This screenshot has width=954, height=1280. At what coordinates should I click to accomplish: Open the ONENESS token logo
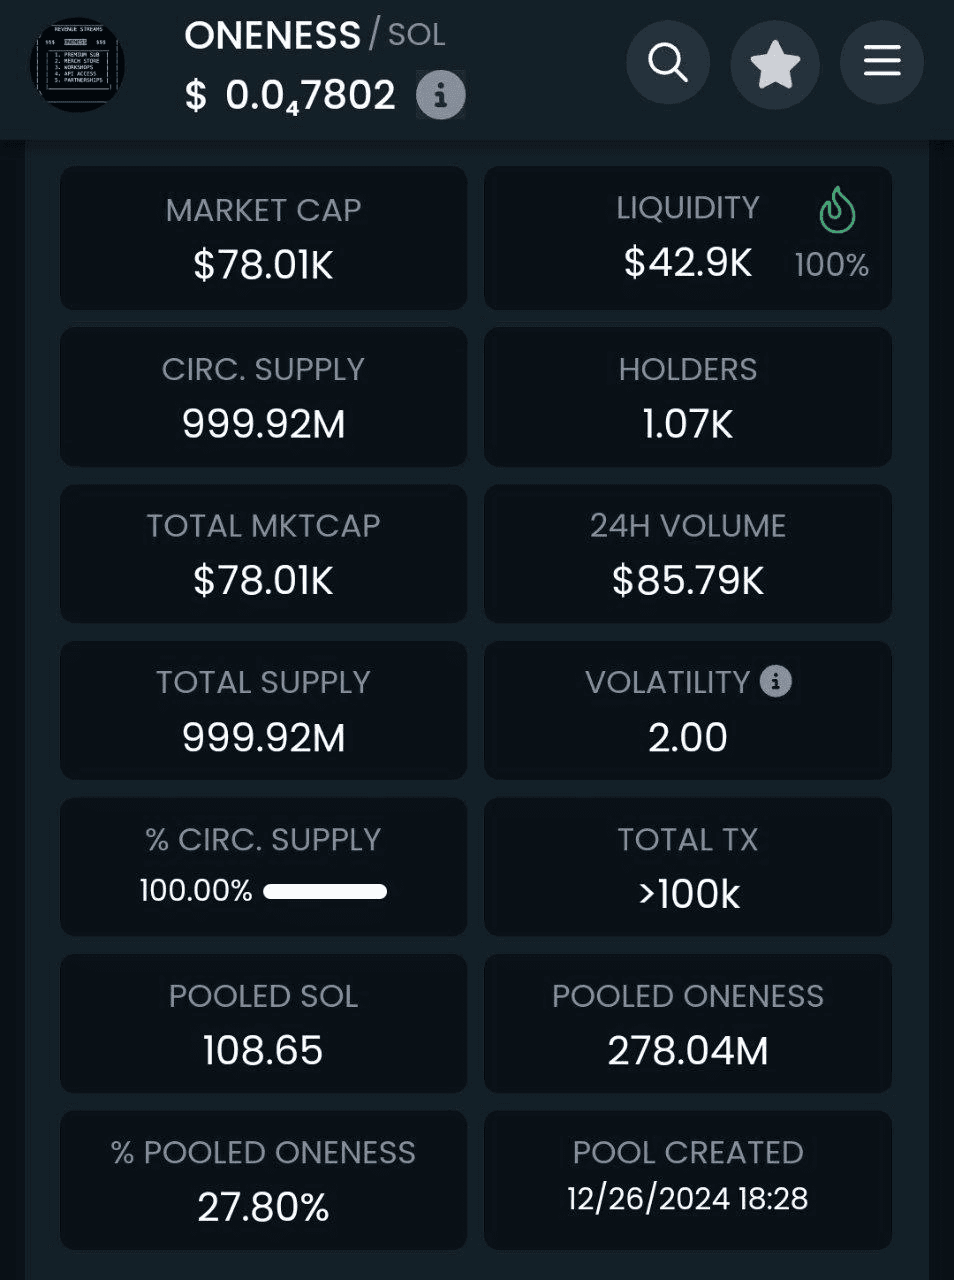click(79, 65)
